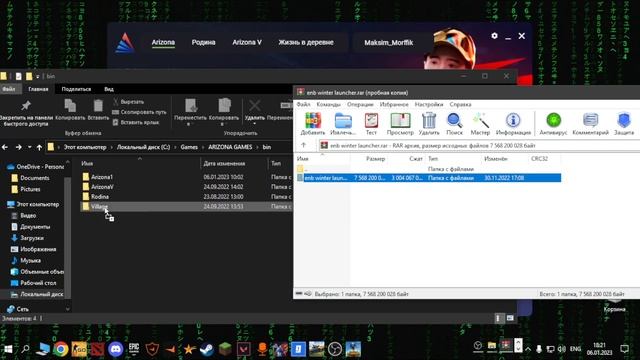
Task: Select the Родина tab in launcher
Action: click(x=203, y=42)
